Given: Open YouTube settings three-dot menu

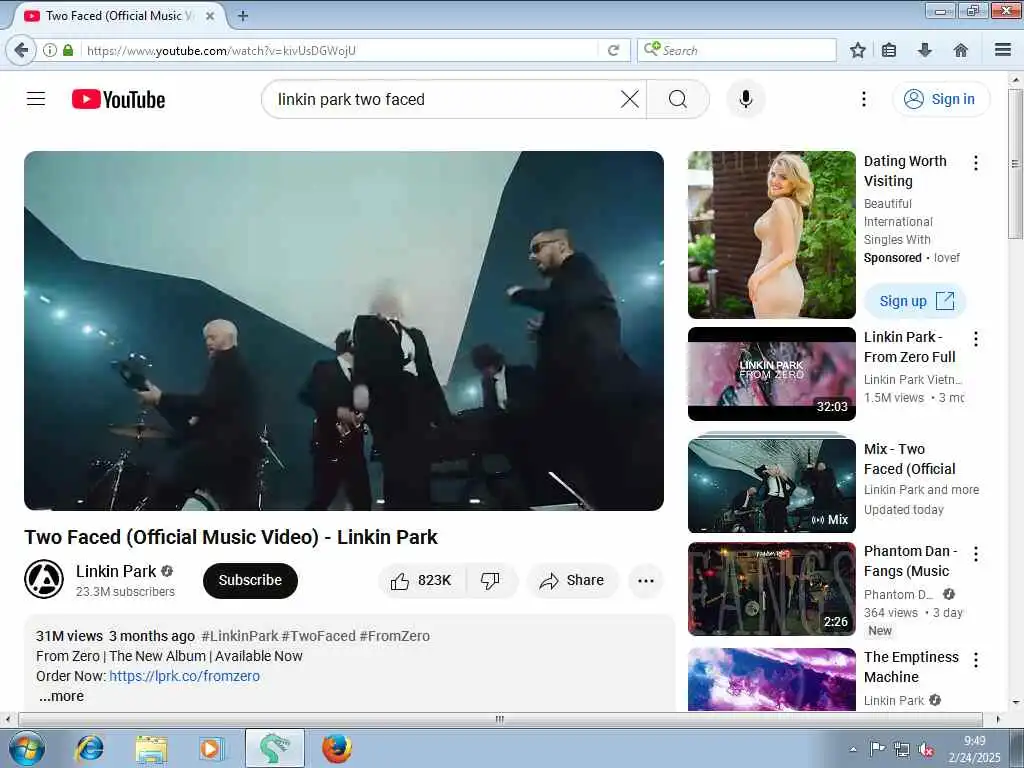Looking at the screenshot, I should click(863, 99).
